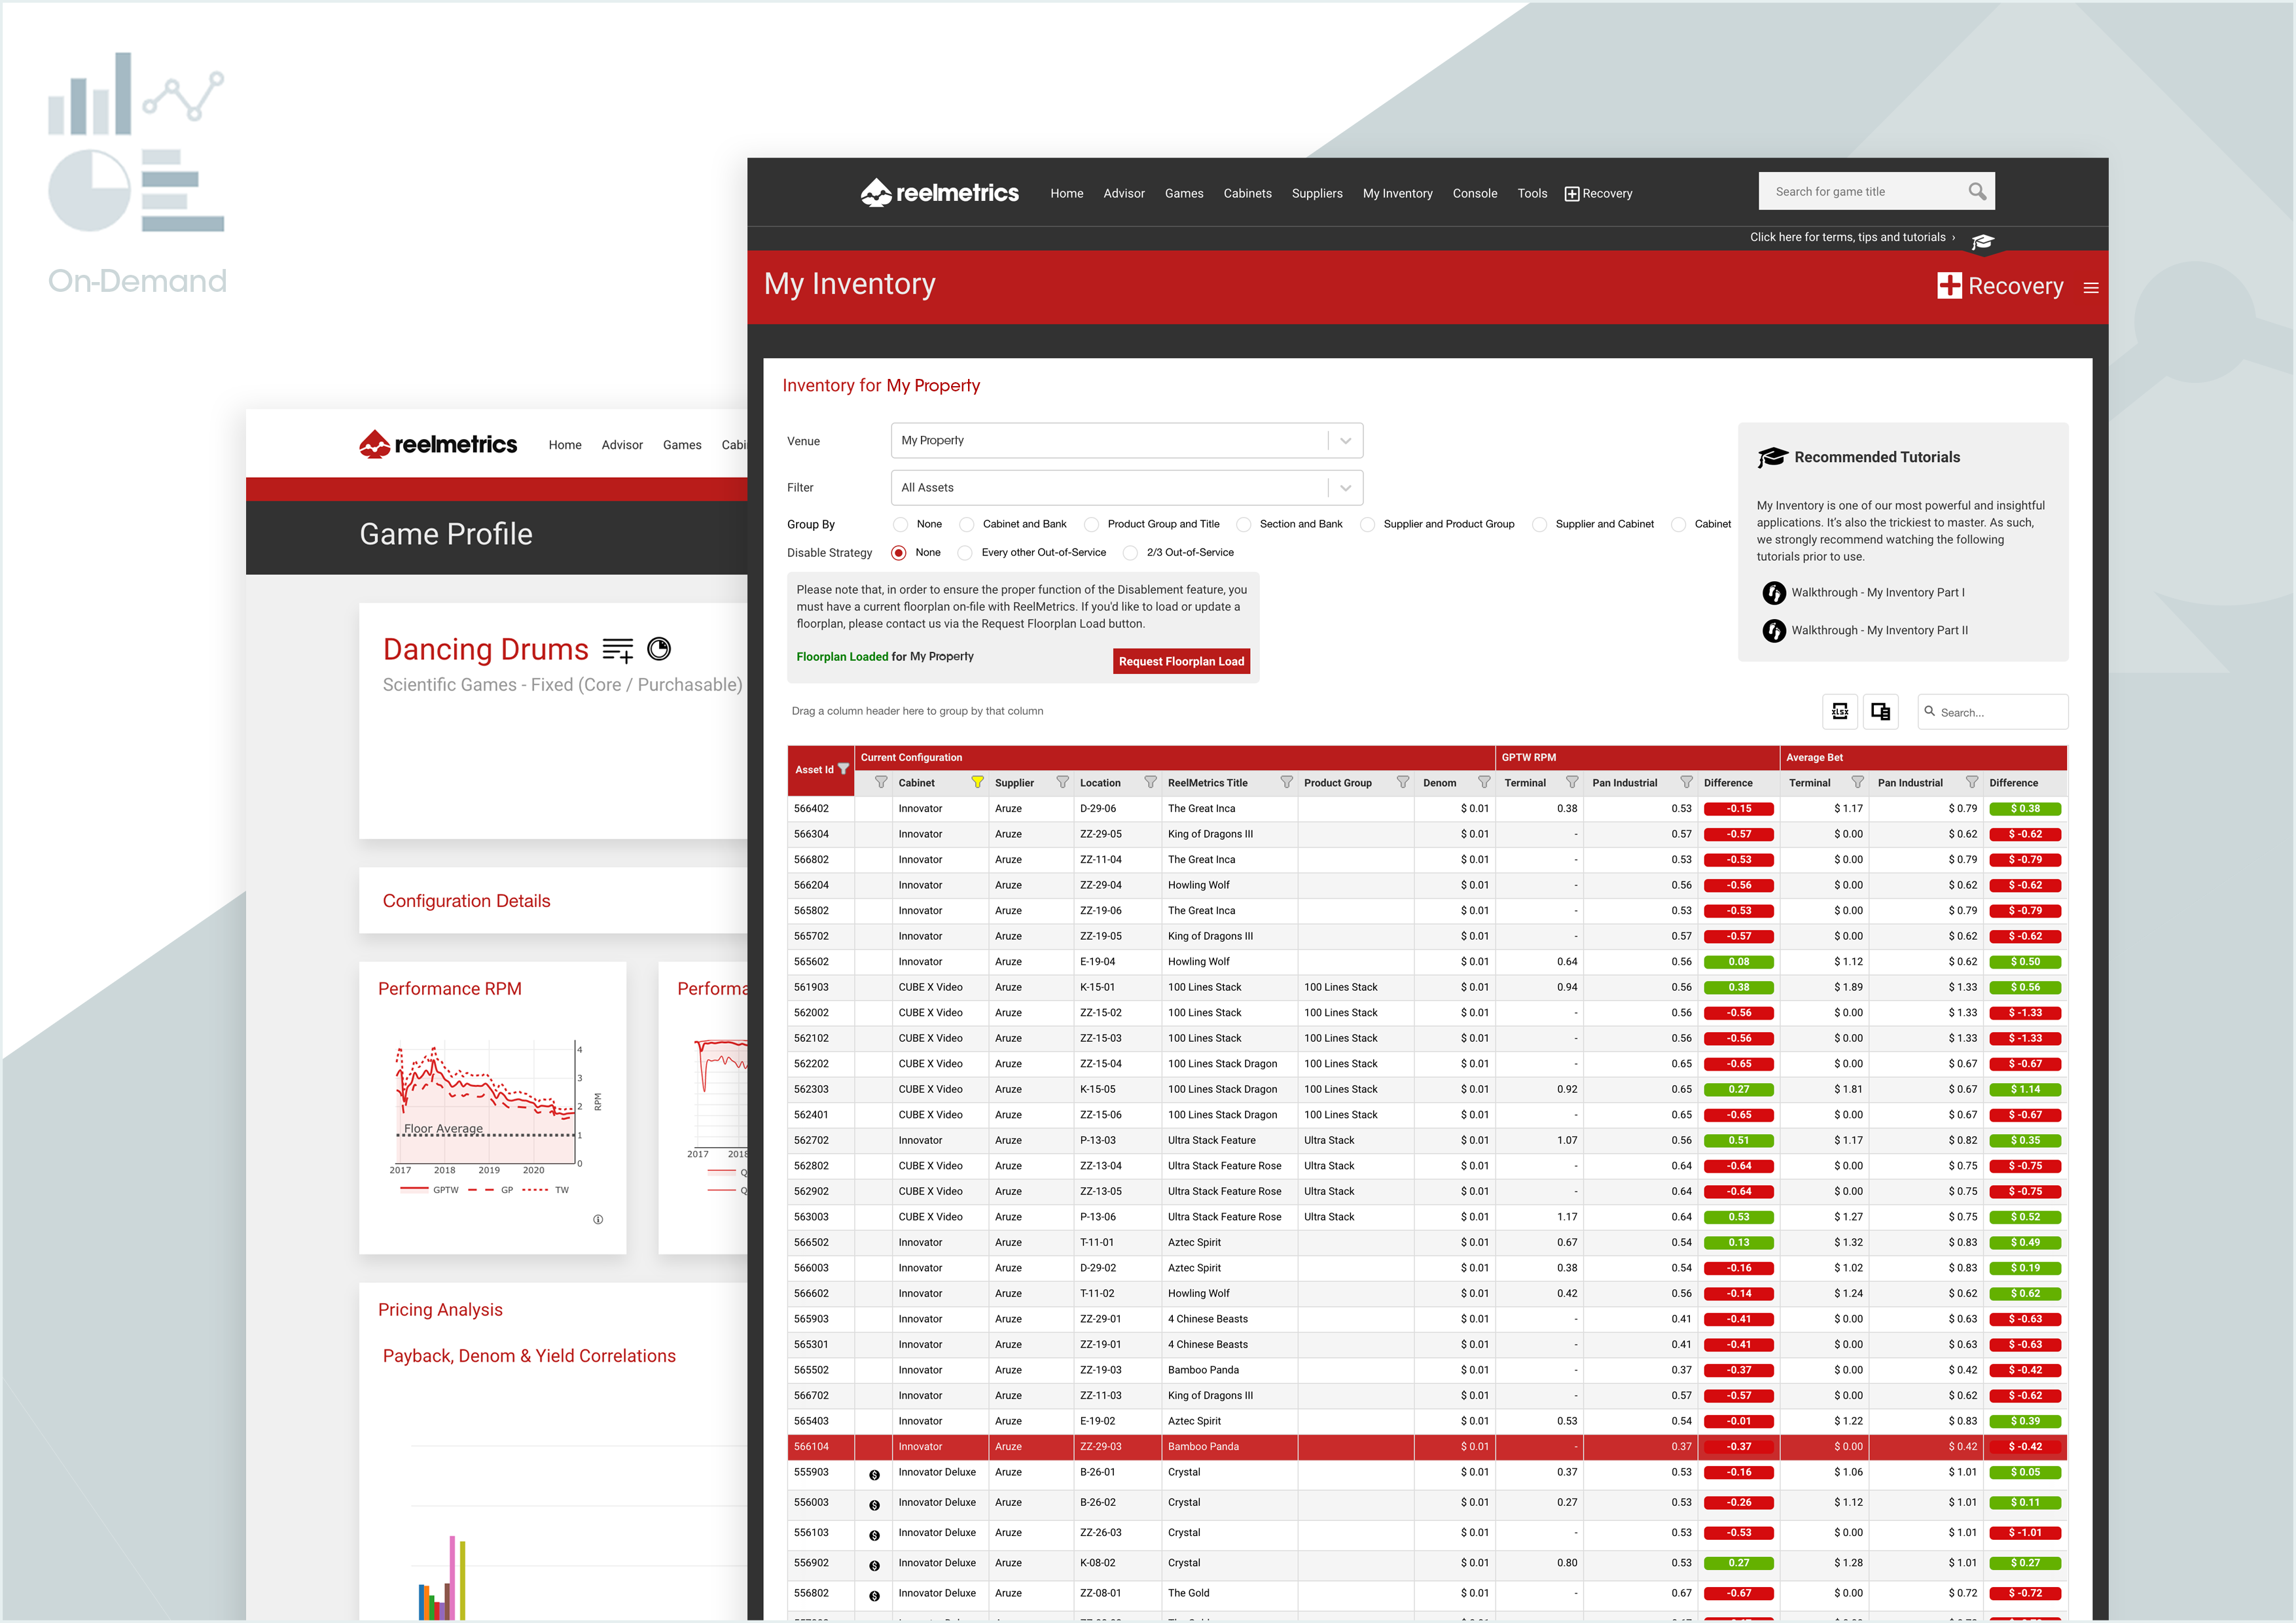
Task: Click the magnifier icon in game title search
Action: point(1976,191)
